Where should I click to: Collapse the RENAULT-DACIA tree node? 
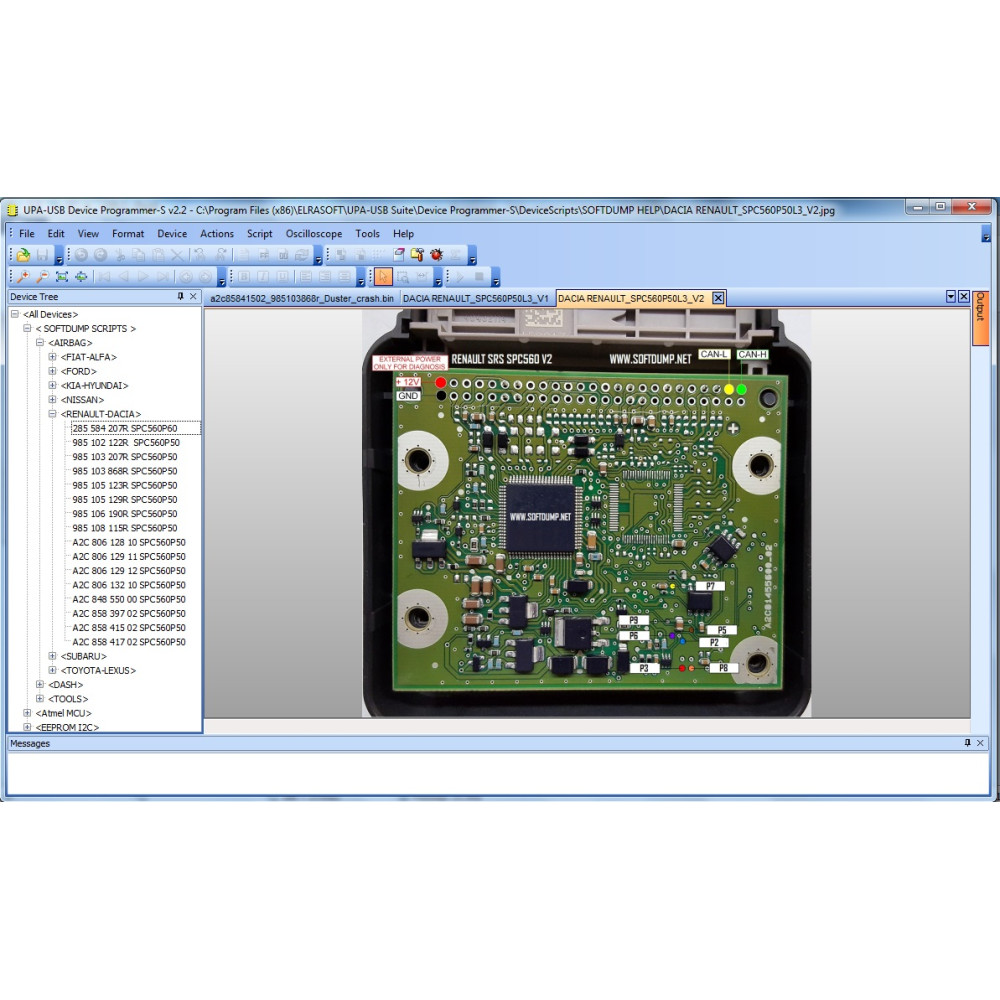point(52,414)
